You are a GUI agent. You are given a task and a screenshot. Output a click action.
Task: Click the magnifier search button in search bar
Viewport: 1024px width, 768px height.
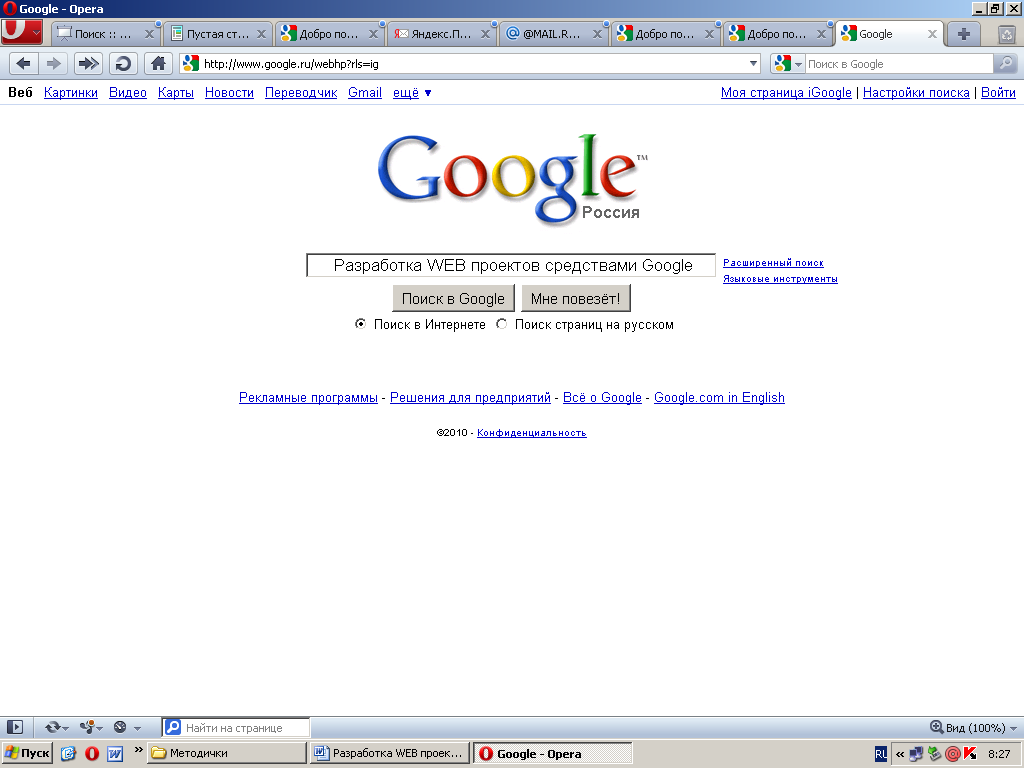click(1006, 63)
